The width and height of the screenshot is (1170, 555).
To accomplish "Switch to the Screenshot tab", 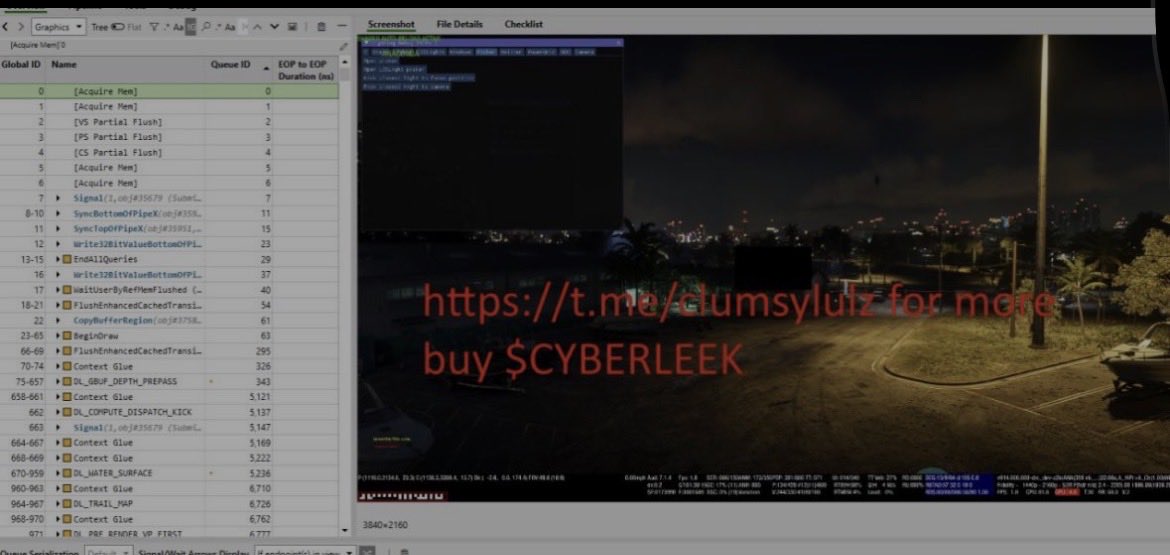I will tap(391, 25).
